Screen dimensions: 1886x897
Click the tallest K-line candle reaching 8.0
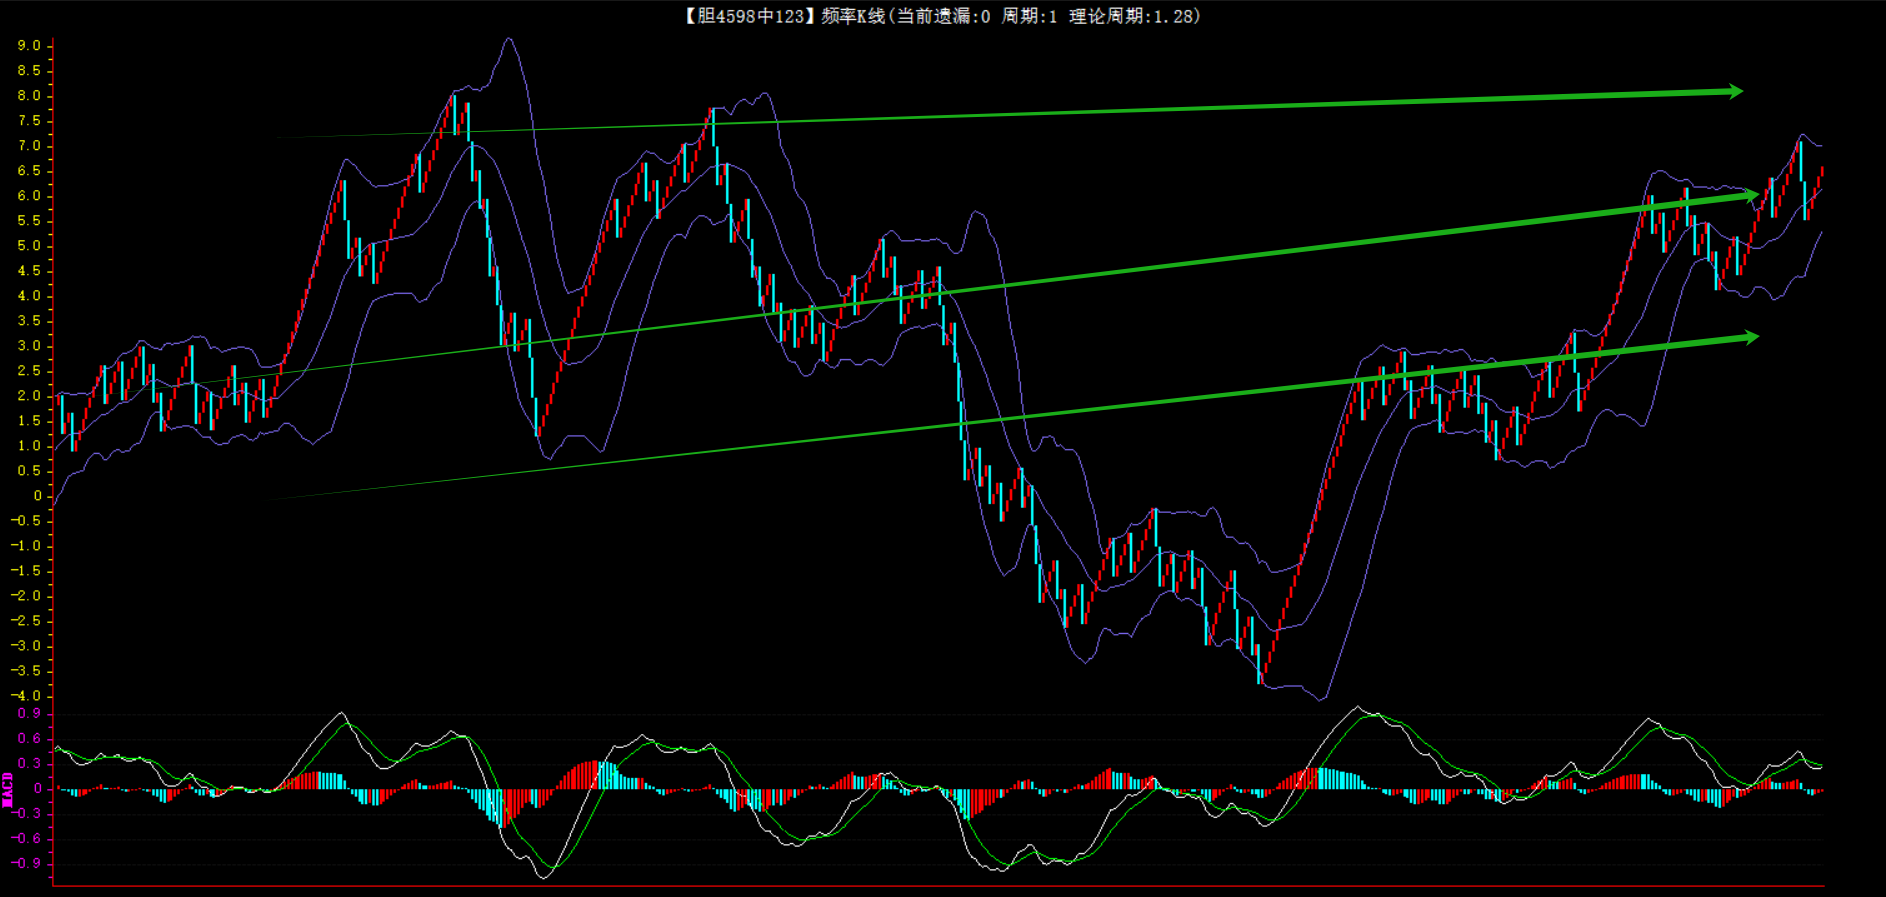454,115
